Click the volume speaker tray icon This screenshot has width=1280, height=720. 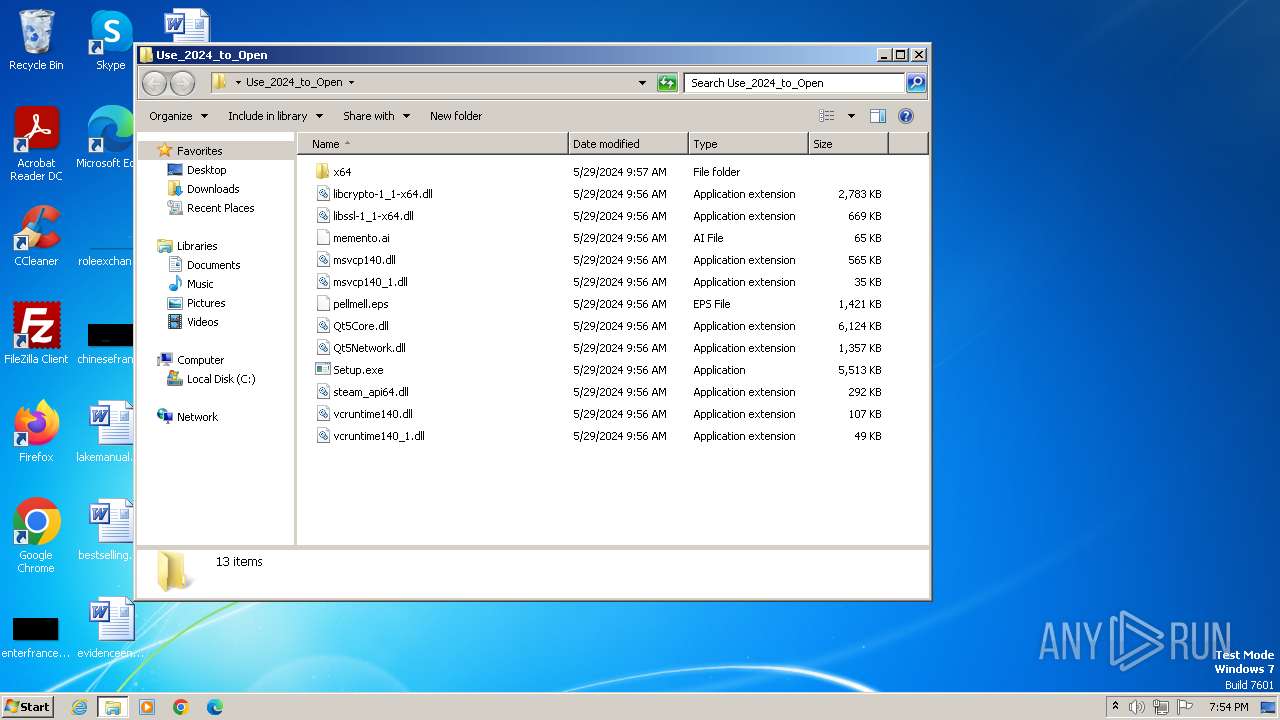click(1137, 707)
